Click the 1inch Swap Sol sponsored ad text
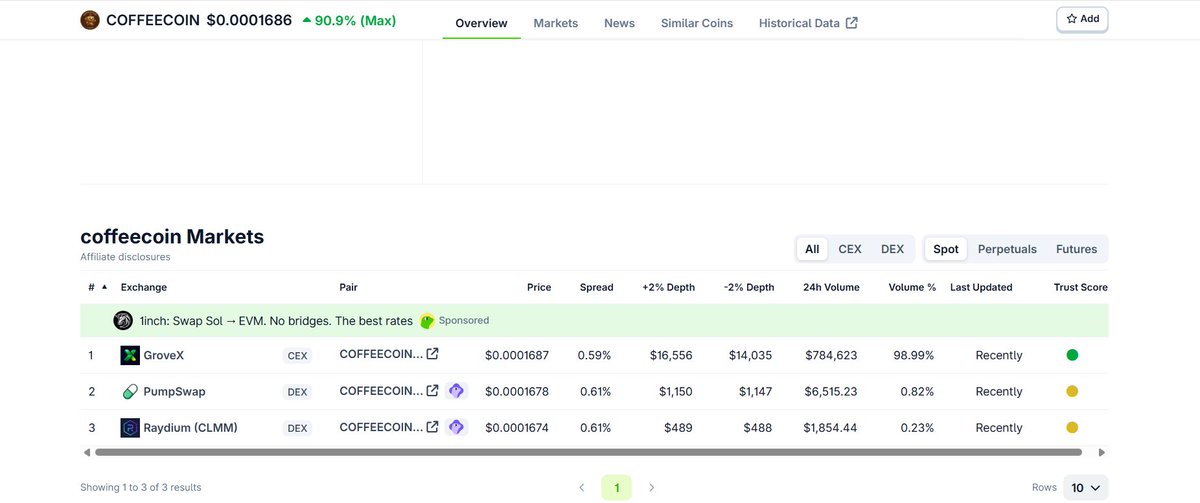This screenshot has height=503, width=1200. (x=276, y=320)
